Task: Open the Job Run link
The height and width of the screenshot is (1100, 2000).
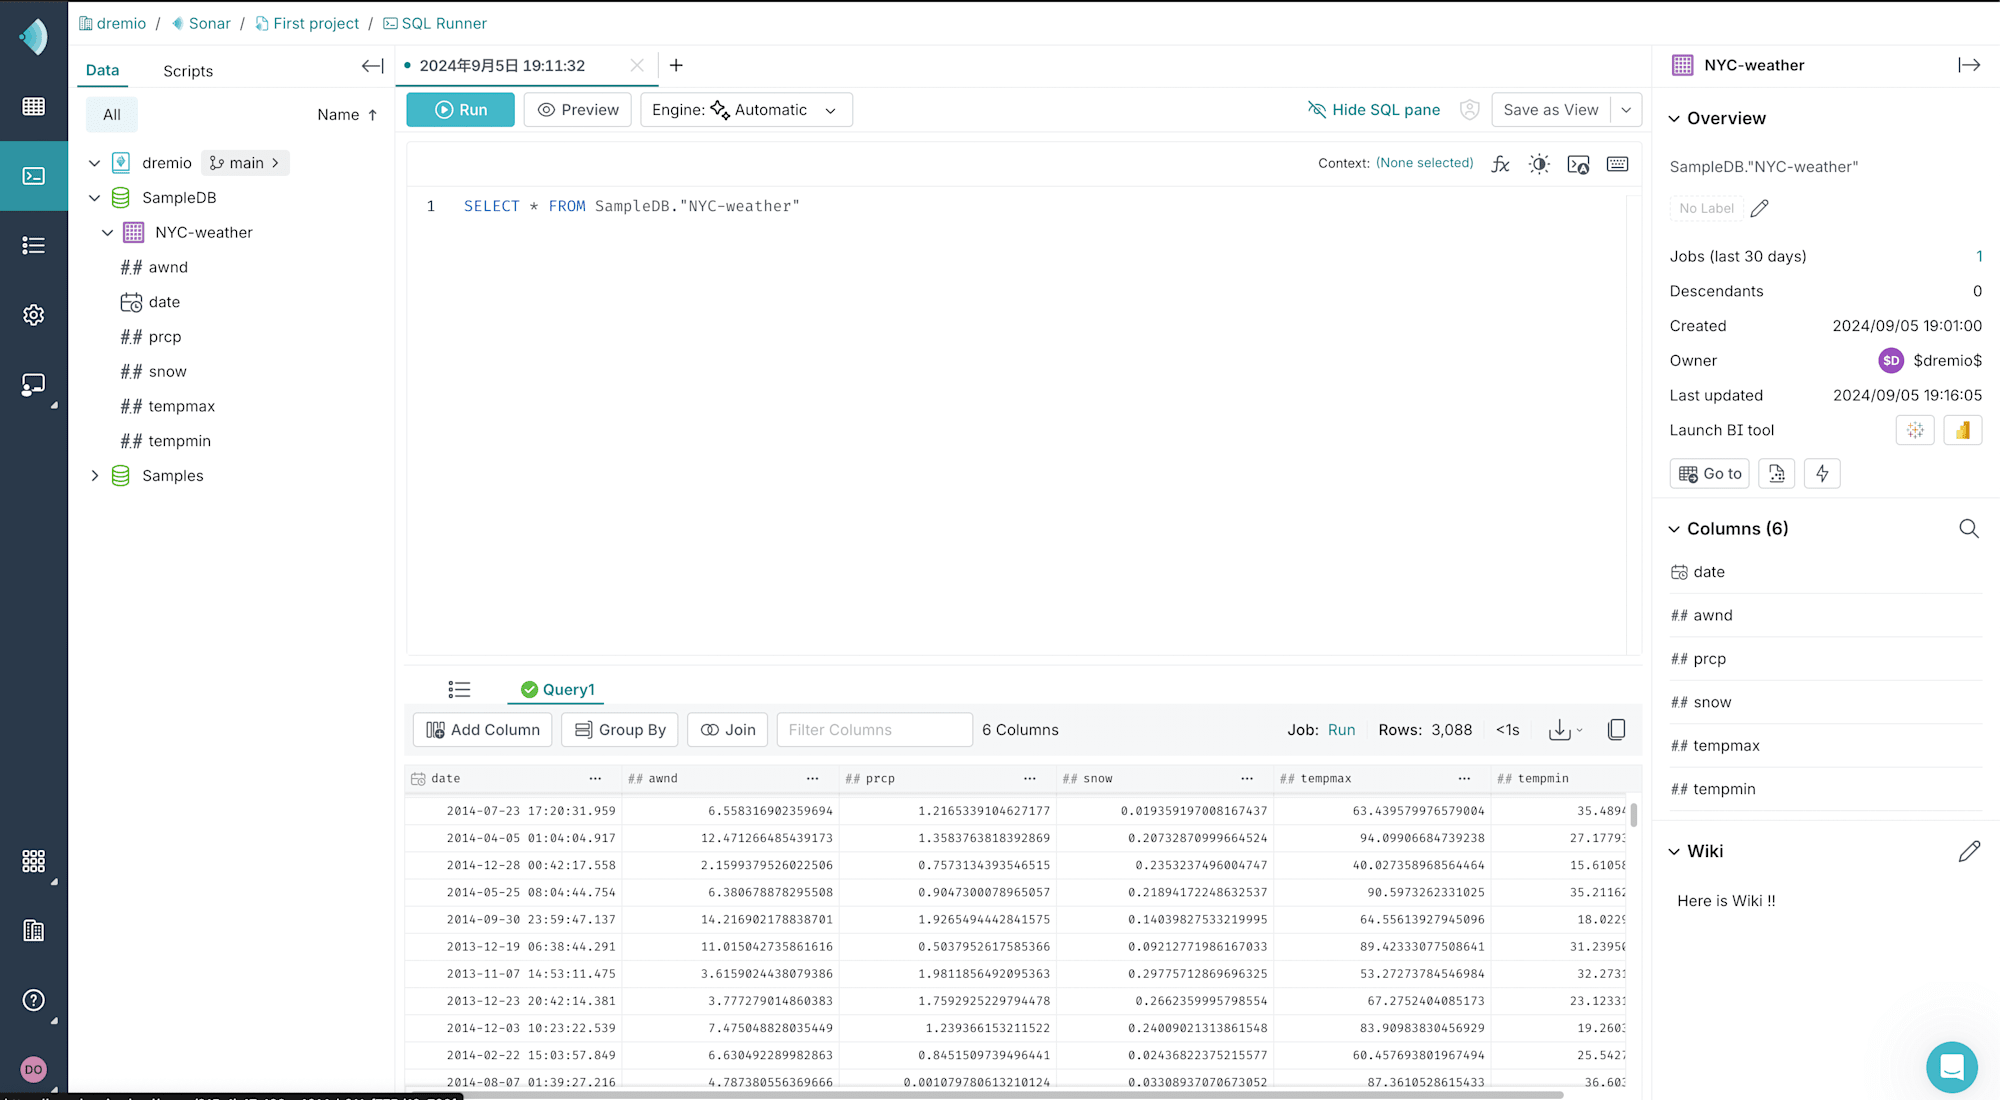Action: point(1342,730)
